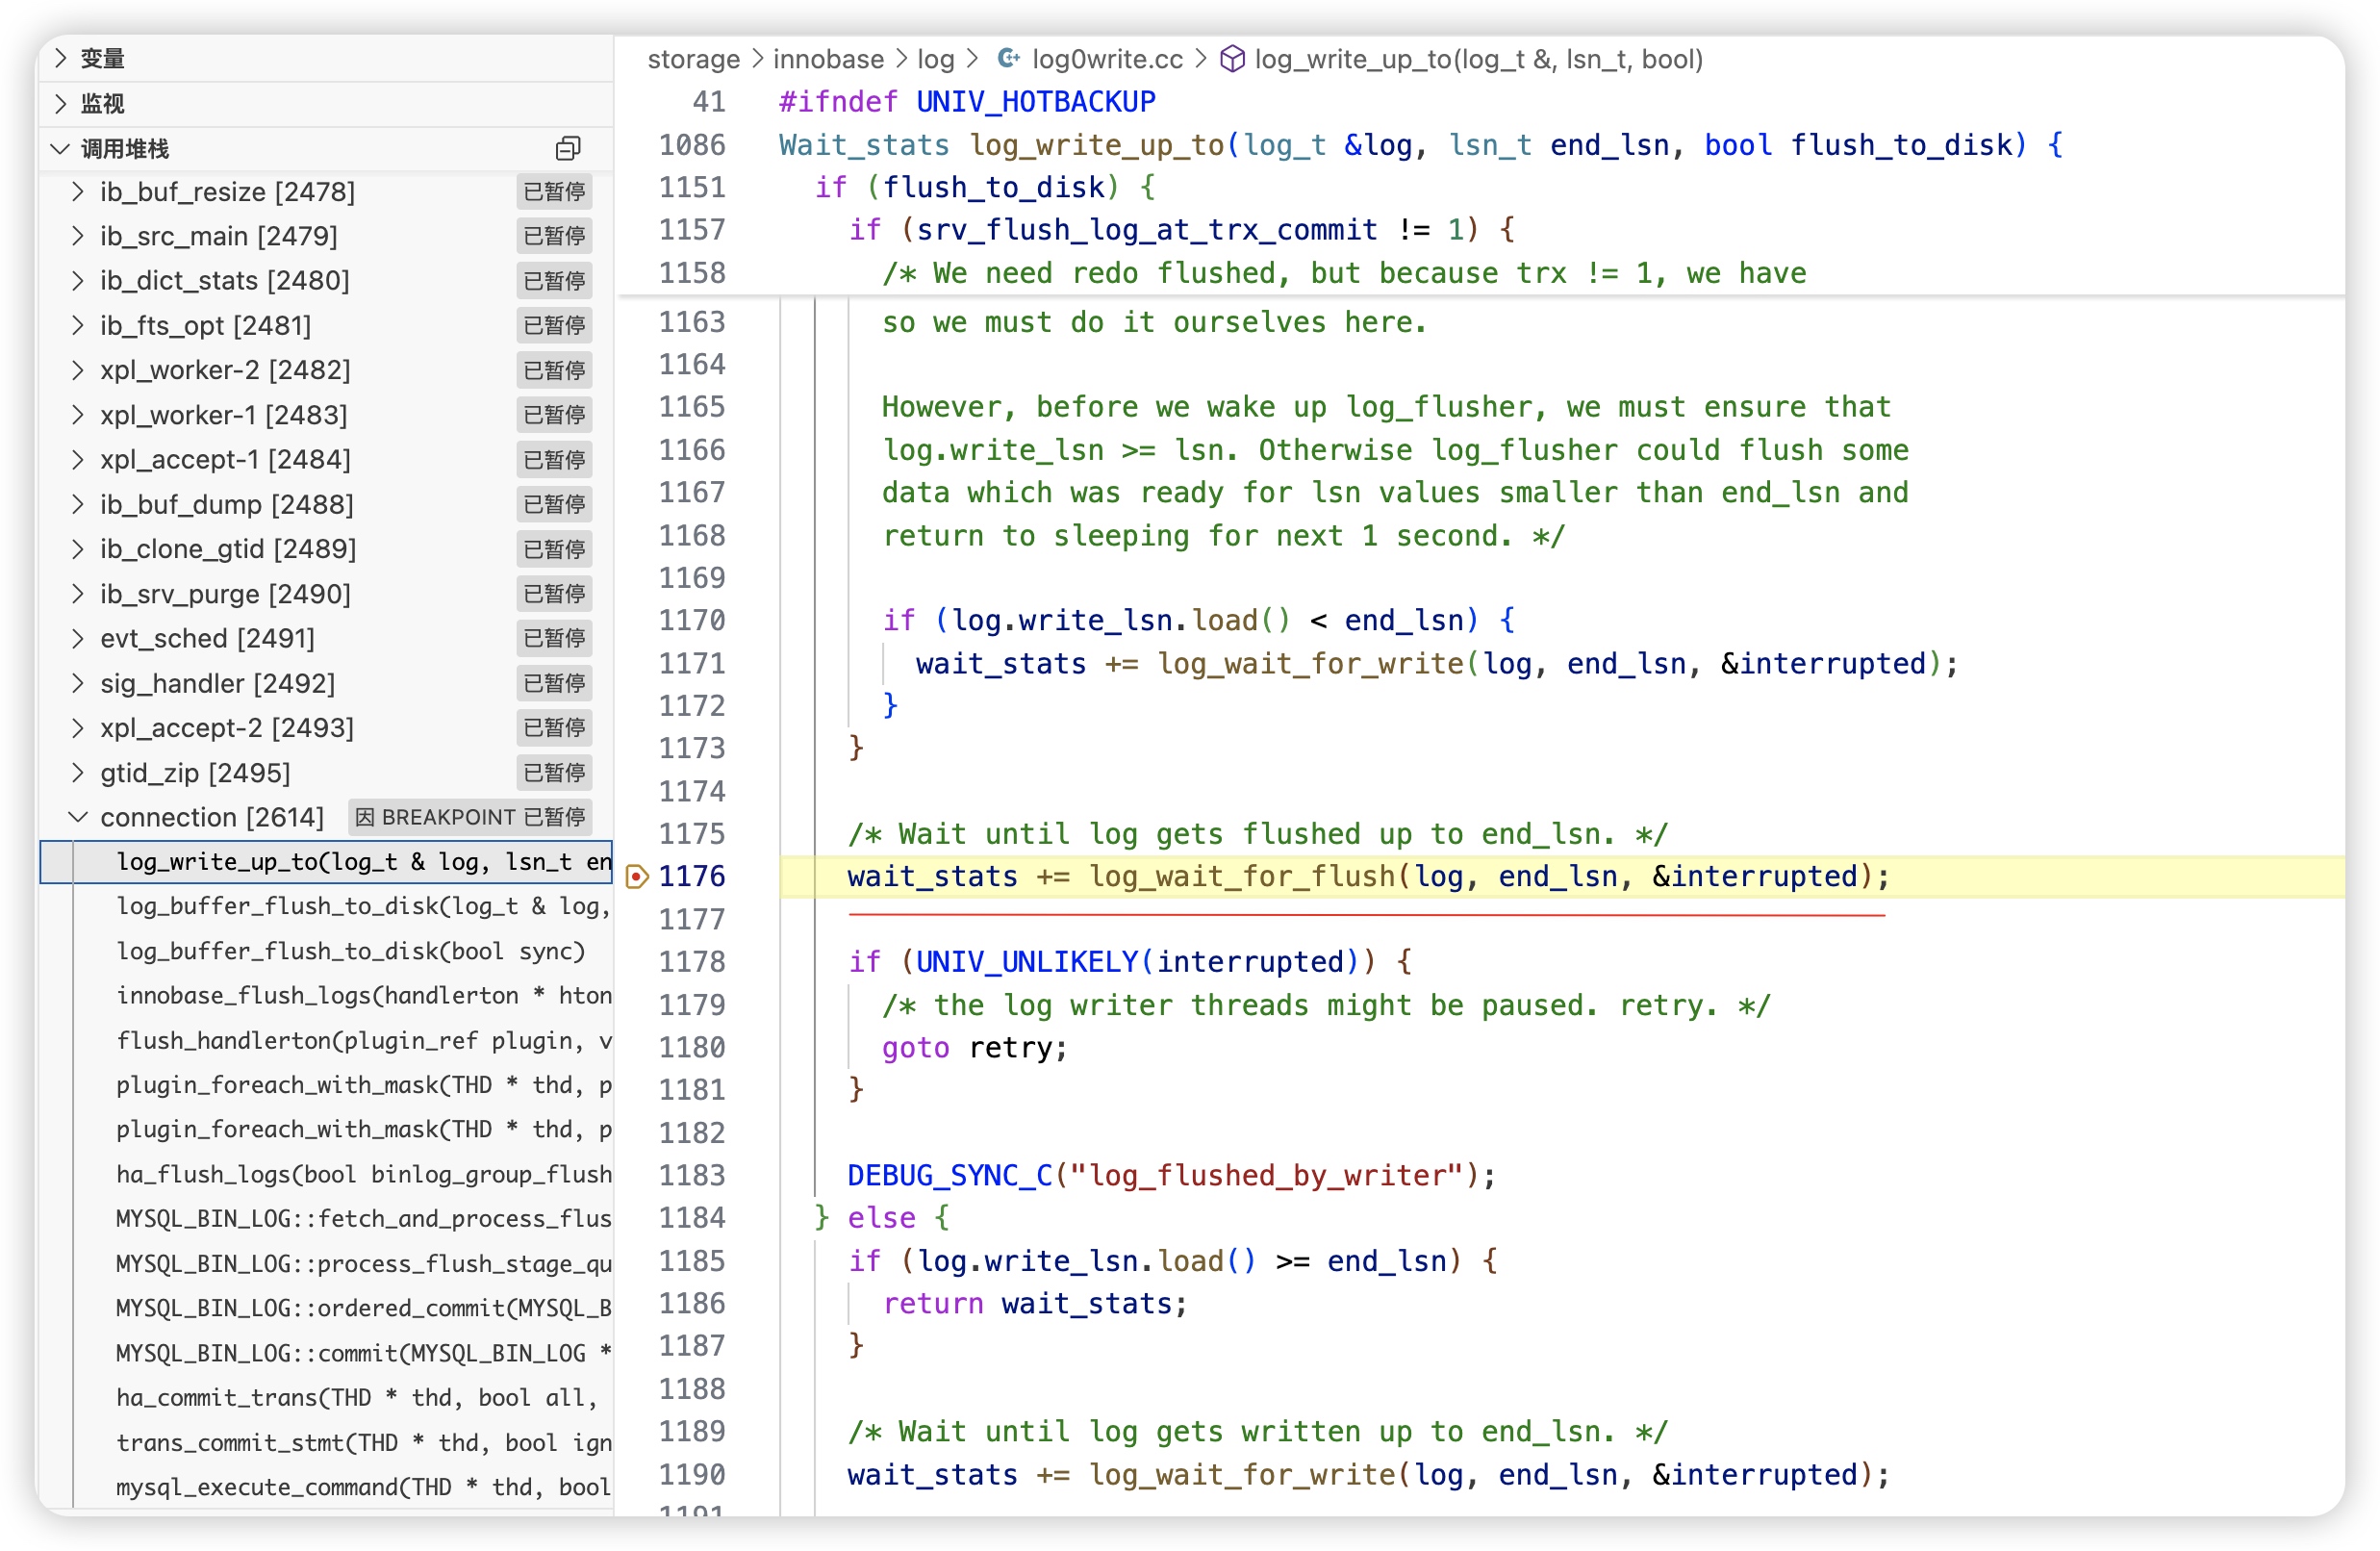Open the innobase breadcrumb item
The width and height of the screenshot is (2380, 1551).
coord(828,59)
